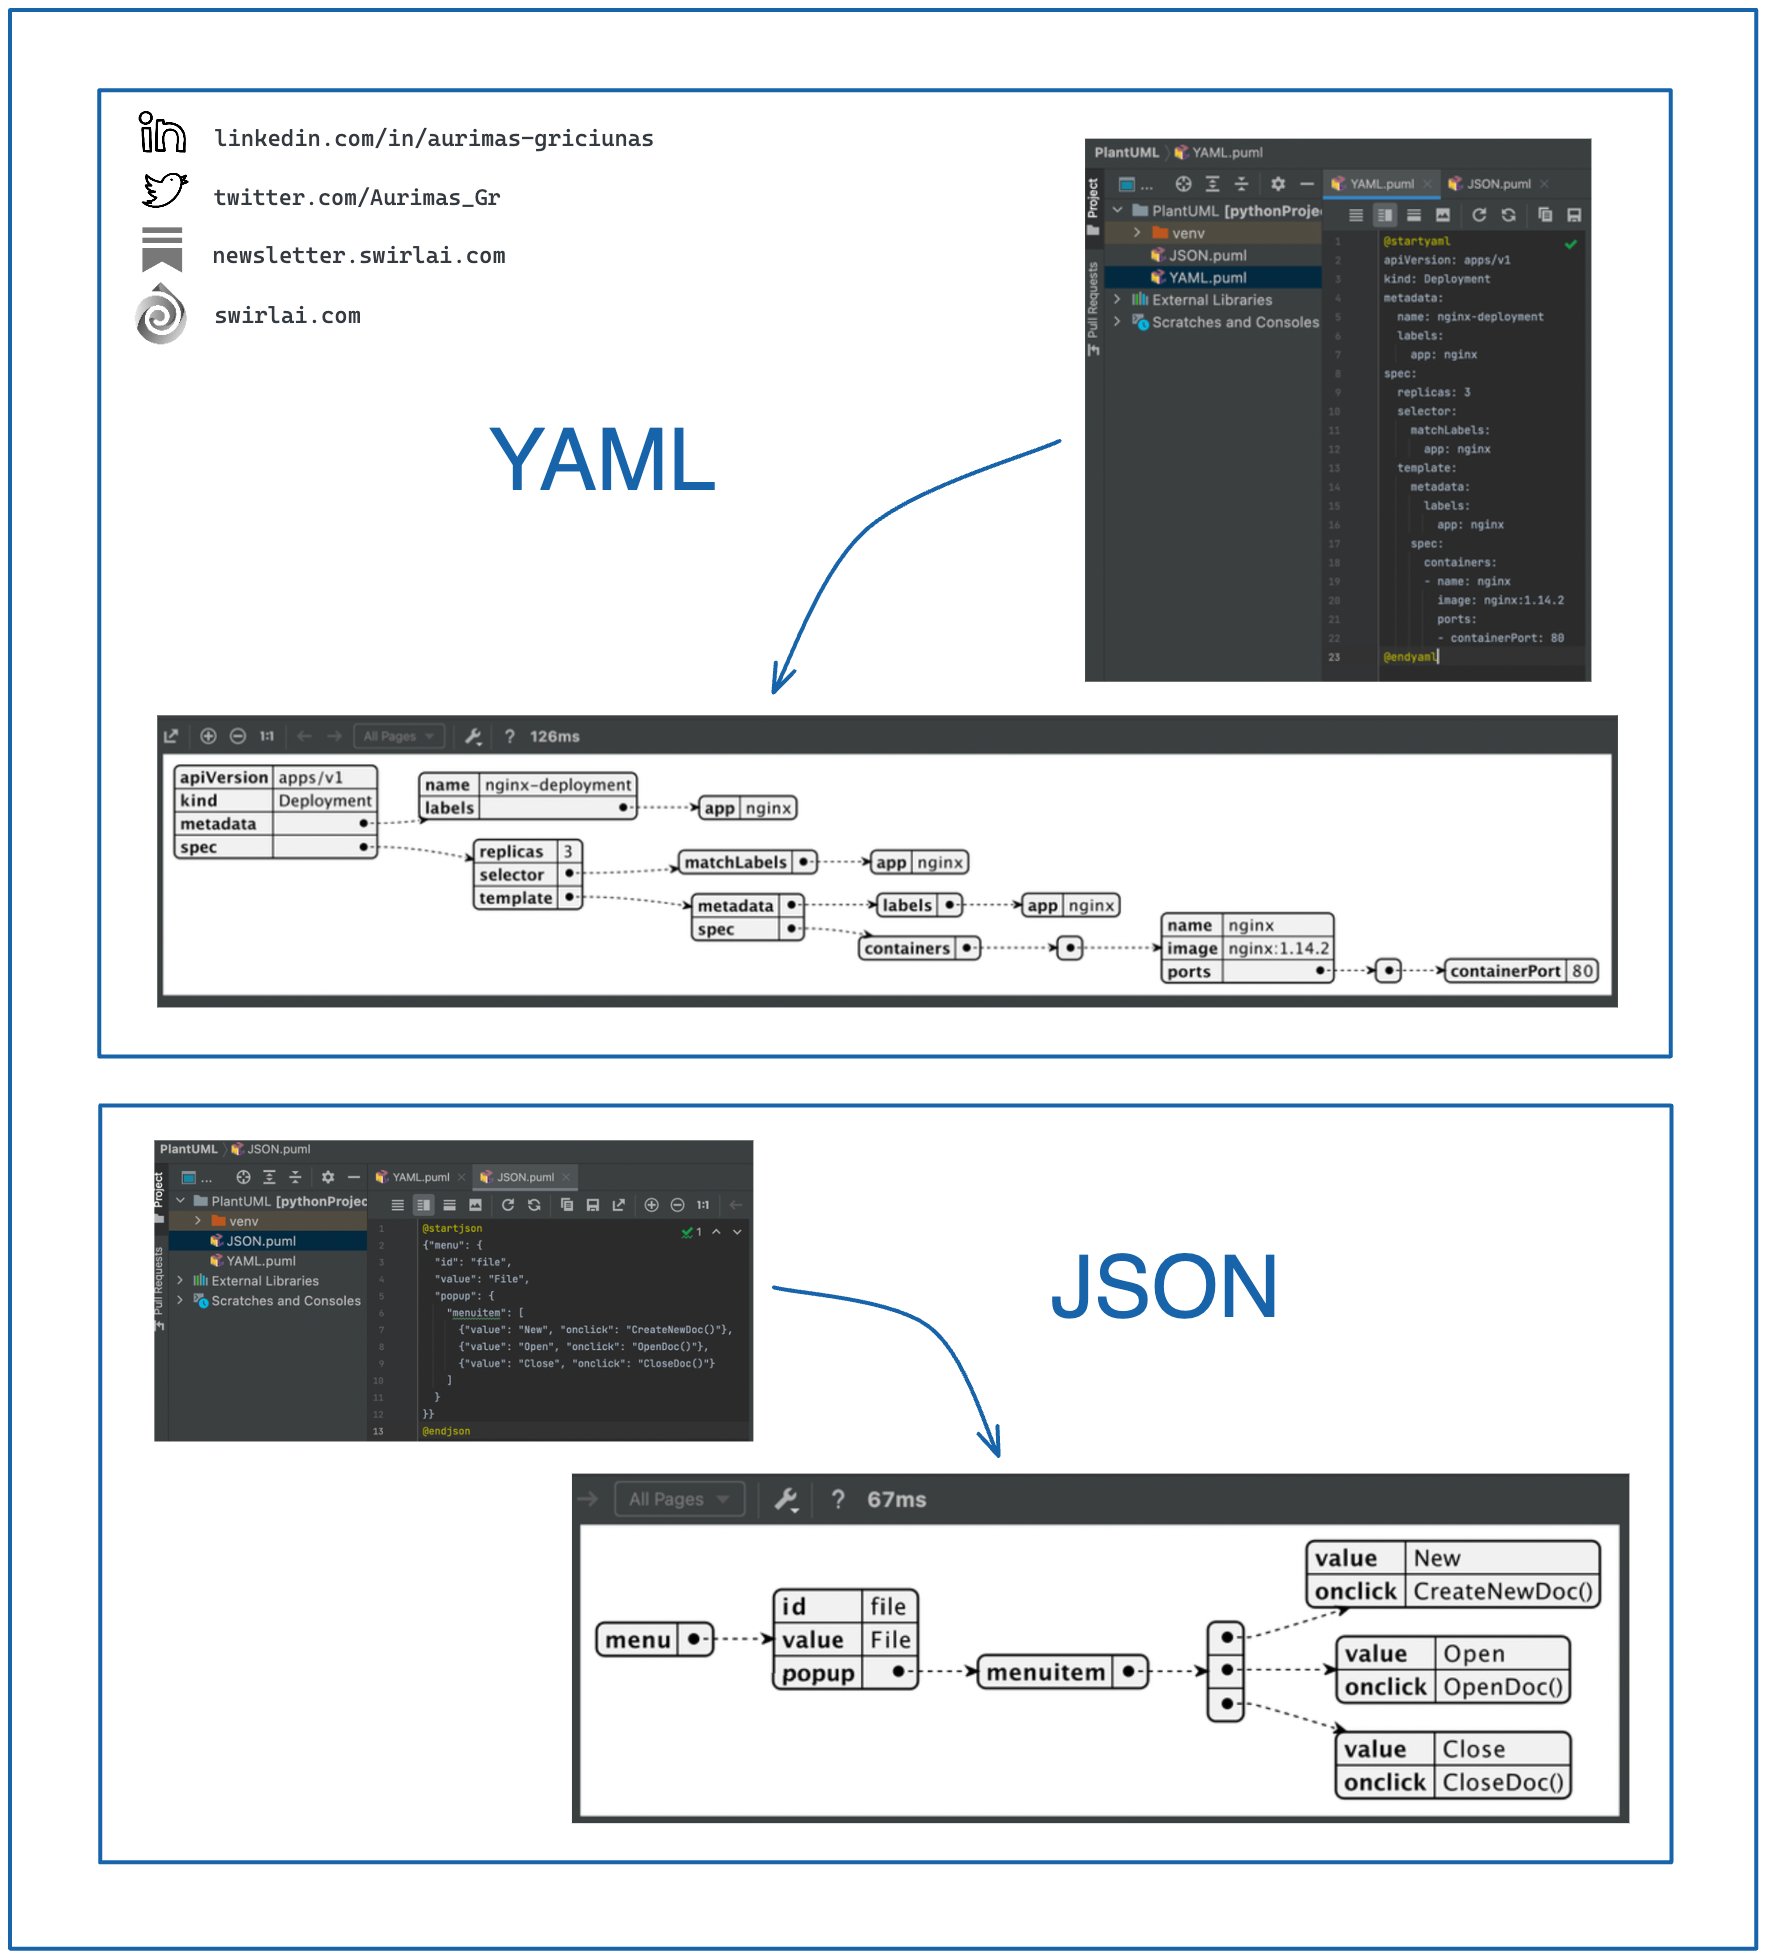Switch to YAML.puml tab in top IDE
This screenshot has height=1958, width=1766.
tap(1381, 184)
